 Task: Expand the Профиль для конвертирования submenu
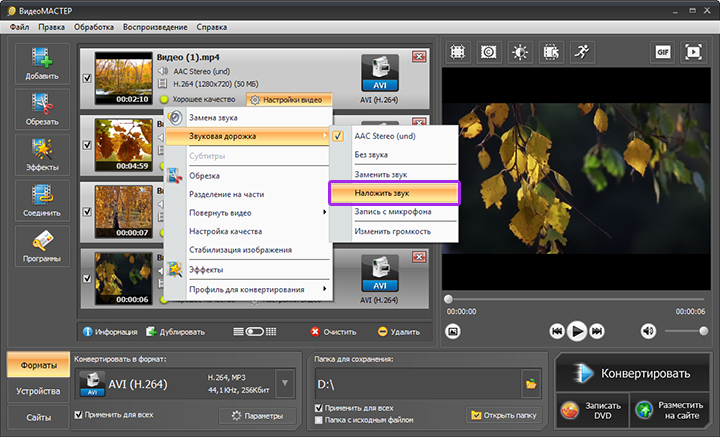pyautogui.click(x=249, y=289)
